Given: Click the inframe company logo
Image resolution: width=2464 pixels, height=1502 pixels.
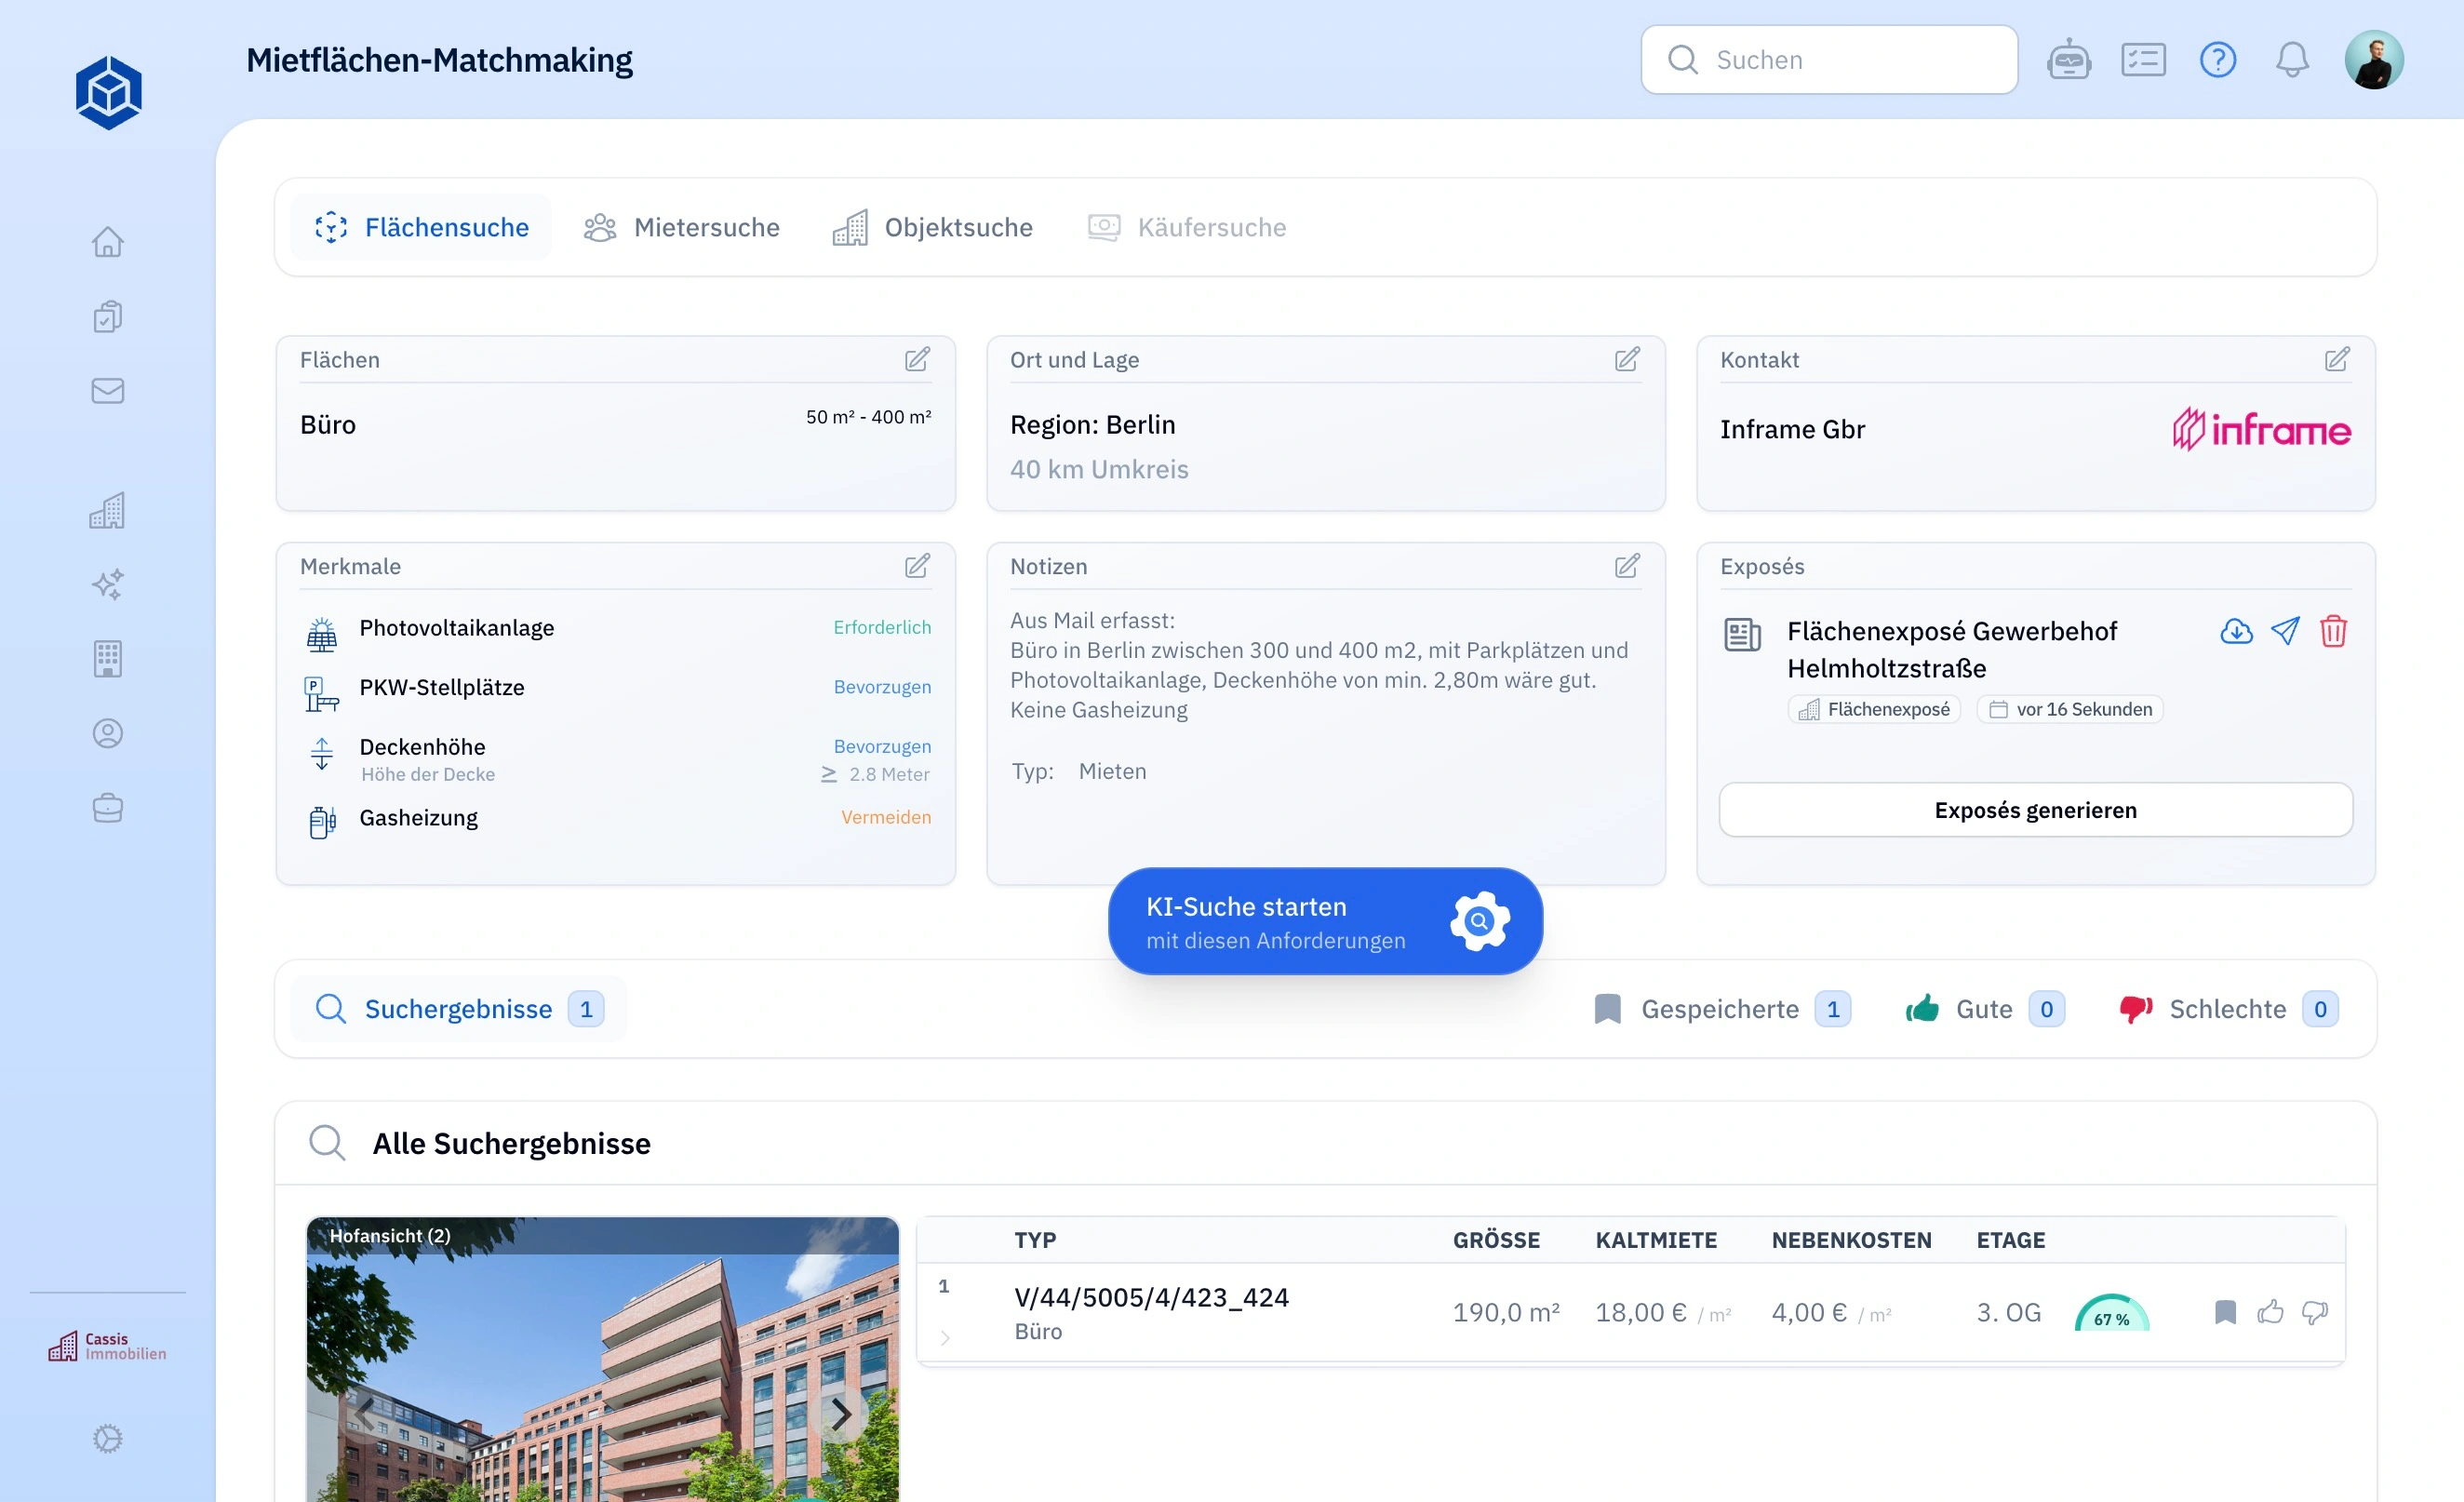Looking at the screenshot, I should pyautogui.click(x=2262, y=430).
